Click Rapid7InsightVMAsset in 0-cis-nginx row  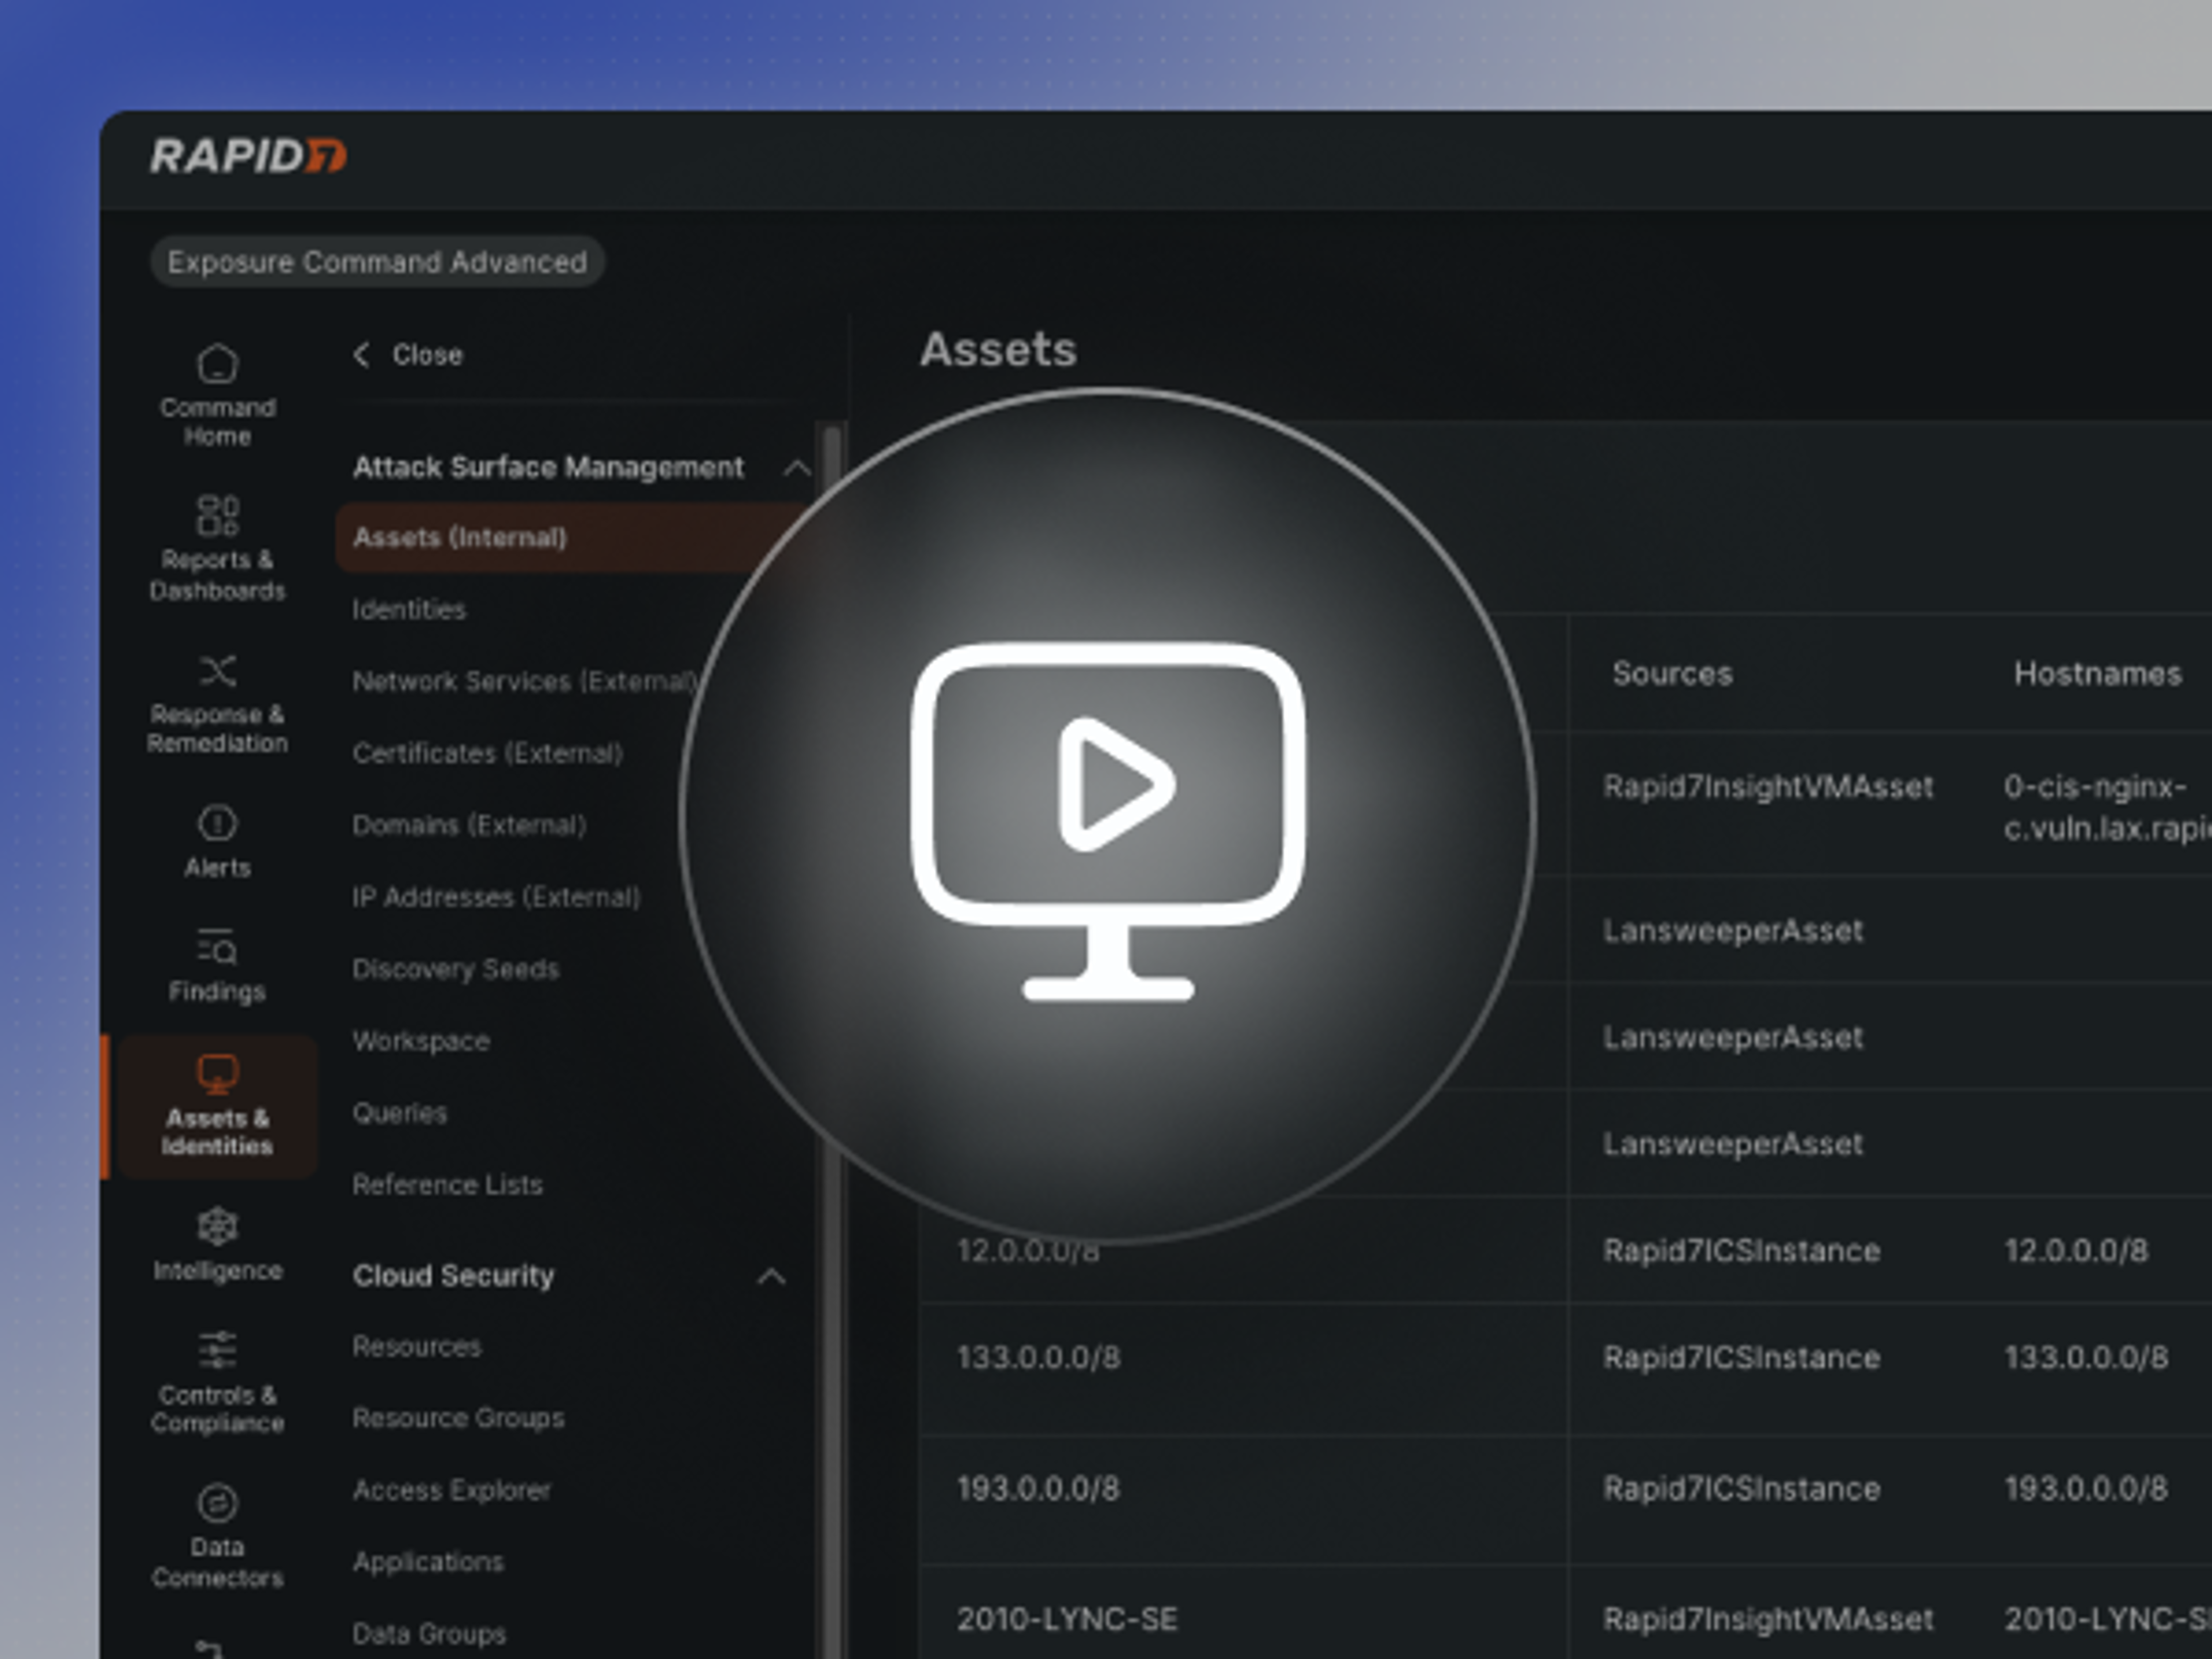click(1768, 787)
